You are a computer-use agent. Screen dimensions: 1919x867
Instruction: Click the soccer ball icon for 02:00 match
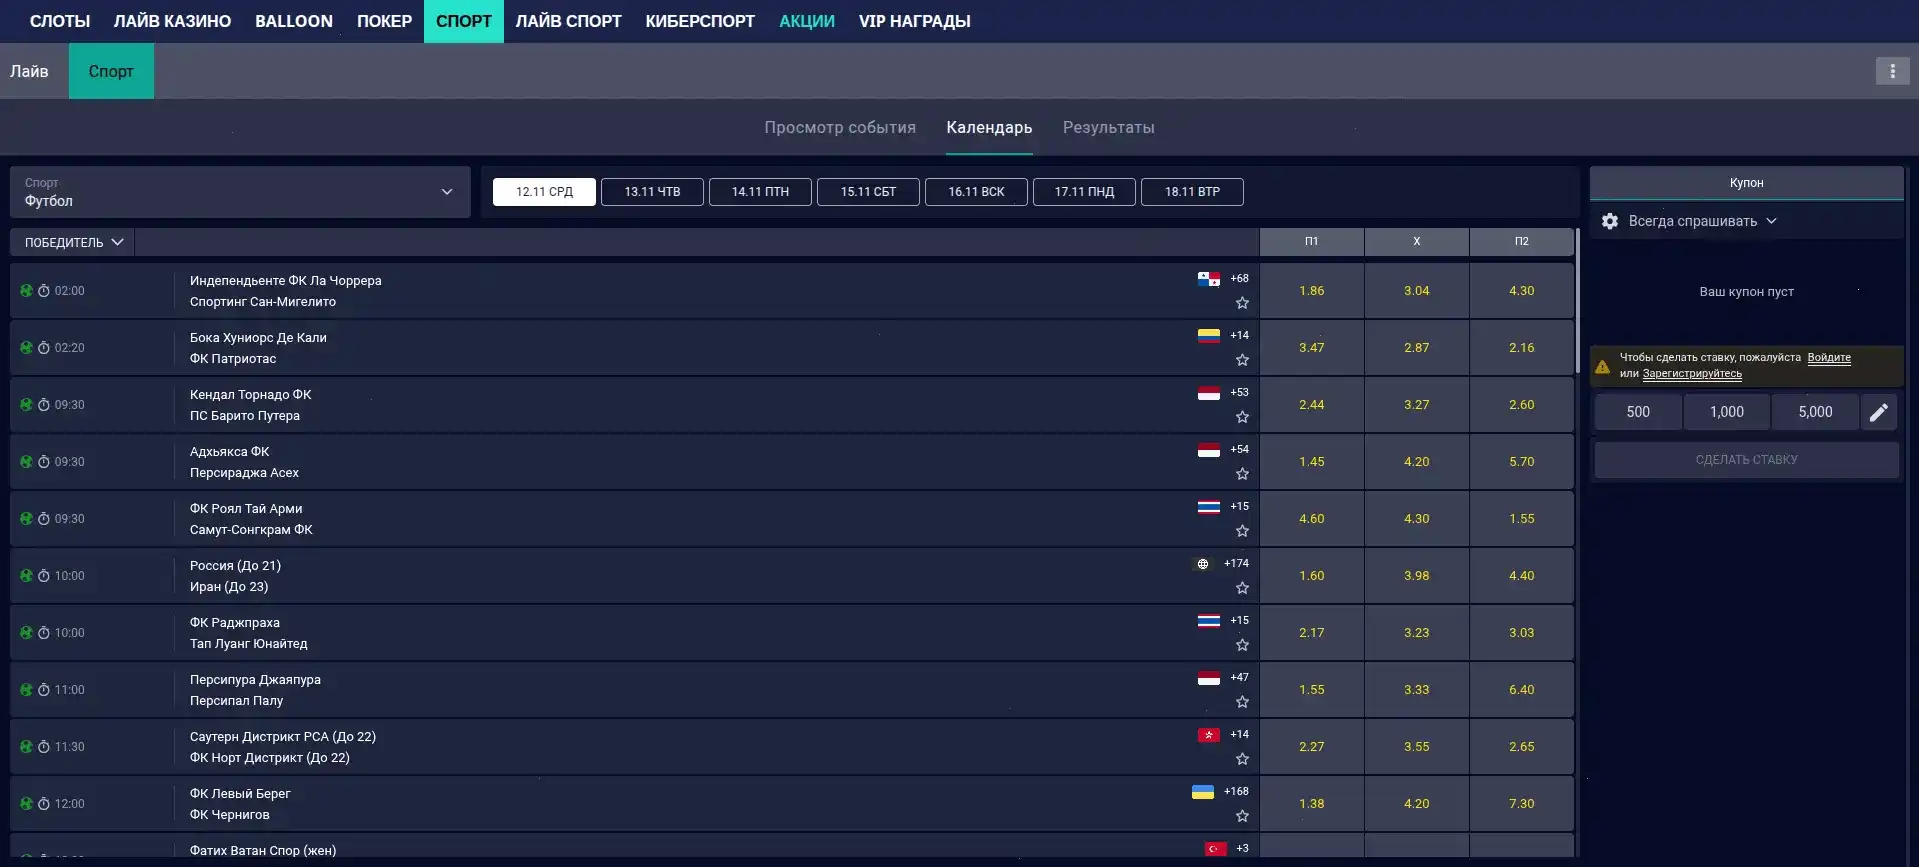click(27, 291)
